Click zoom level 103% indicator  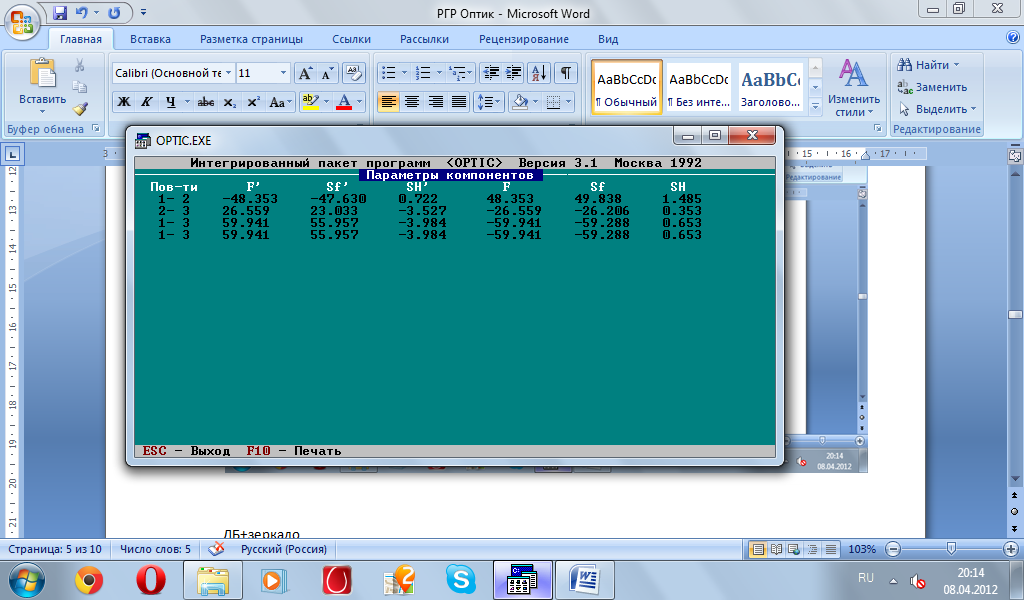[x=862, y=549]
